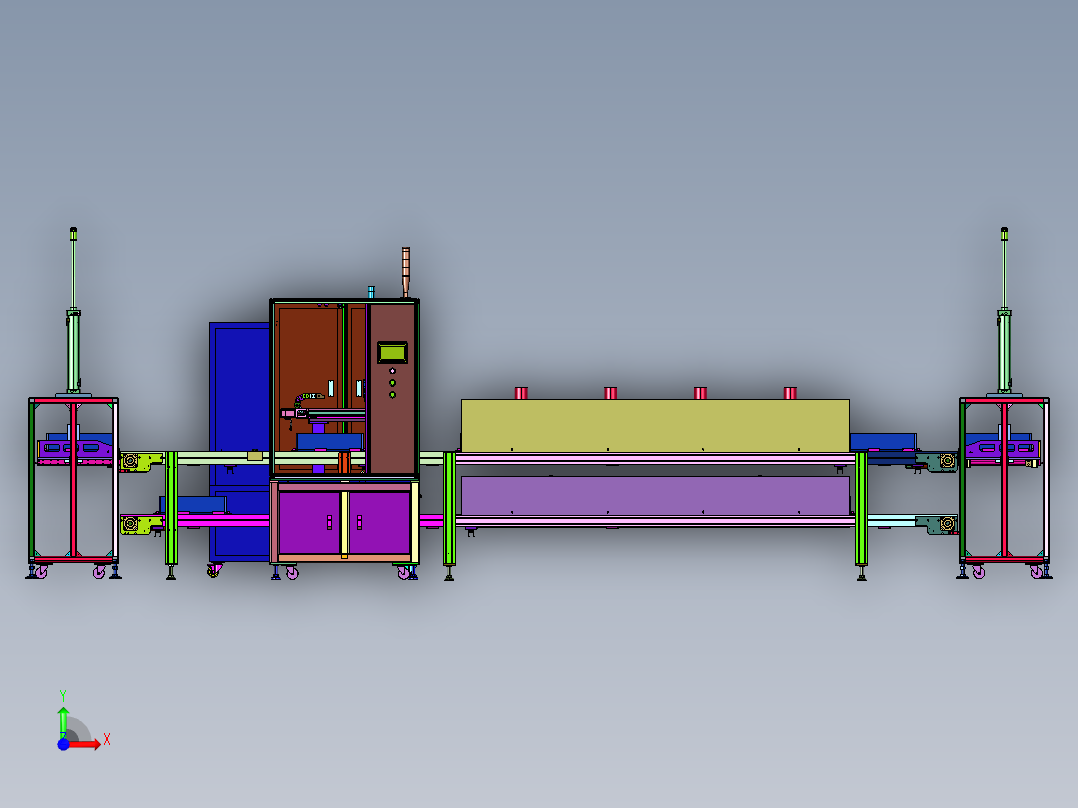Viewport: 1078px width, 808px height.
Task: Click the white indicator button below the display
Action: tap(393, 371)
